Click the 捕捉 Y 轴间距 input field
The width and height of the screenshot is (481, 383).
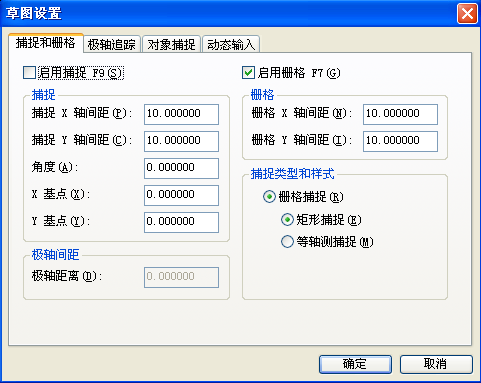pyautogui.click(x=181, y=141)
